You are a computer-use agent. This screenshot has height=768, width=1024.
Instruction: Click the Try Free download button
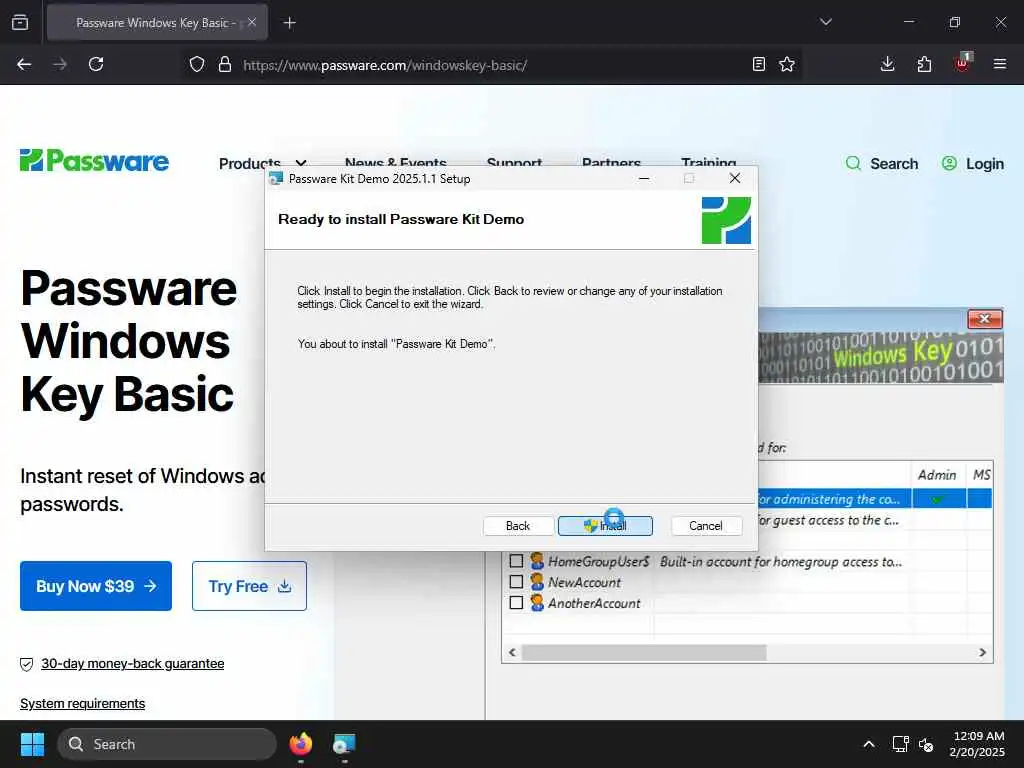[249, 586]
